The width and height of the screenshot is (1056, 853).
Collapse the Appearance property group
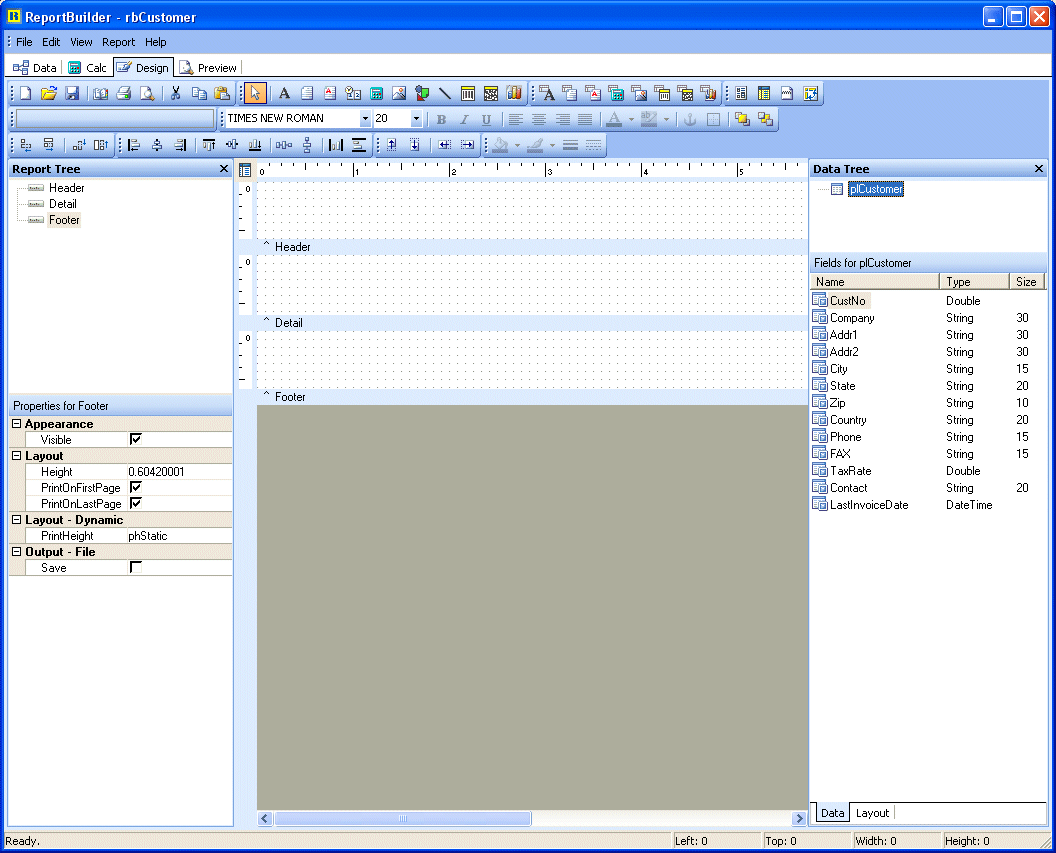point(16,424)
